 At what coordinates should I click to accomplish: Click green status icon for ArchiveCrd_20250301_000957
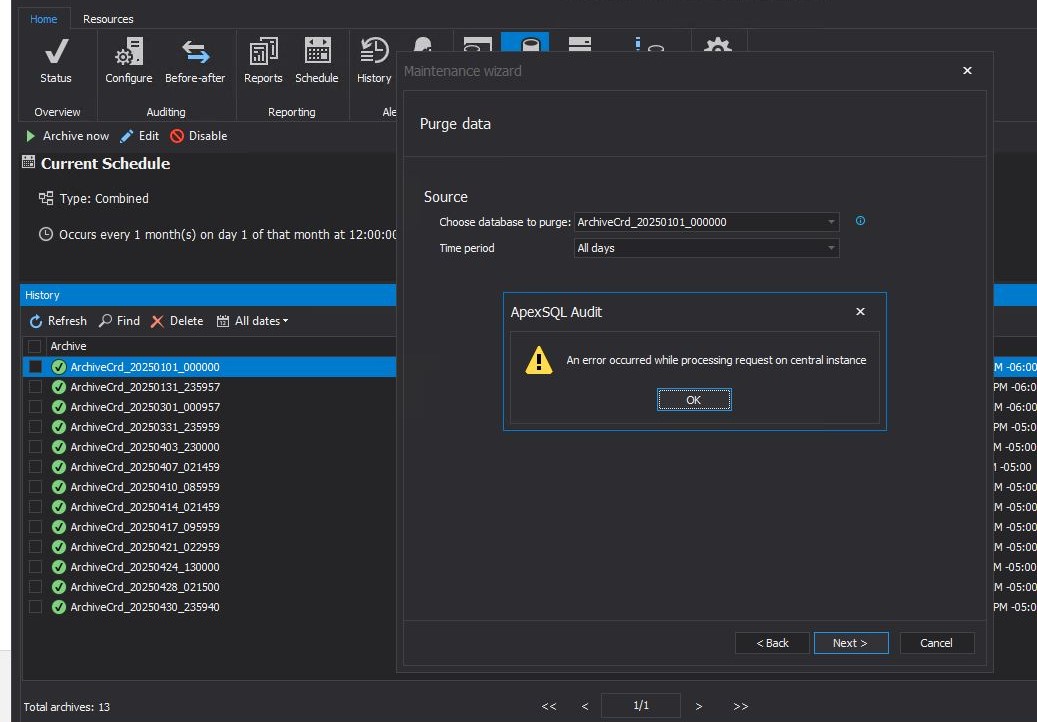pyautogui.click(x=59, y=407)
